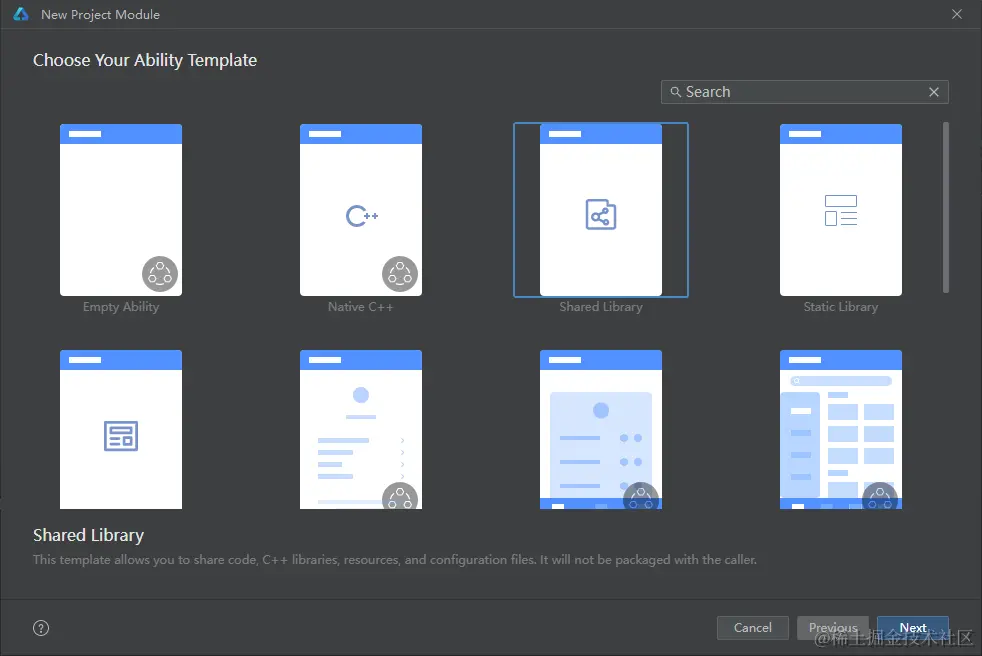This screenshot has height=656, width=982.
Task: Choose the card-style profile template with bottom bar
Action: click(601, 430)
